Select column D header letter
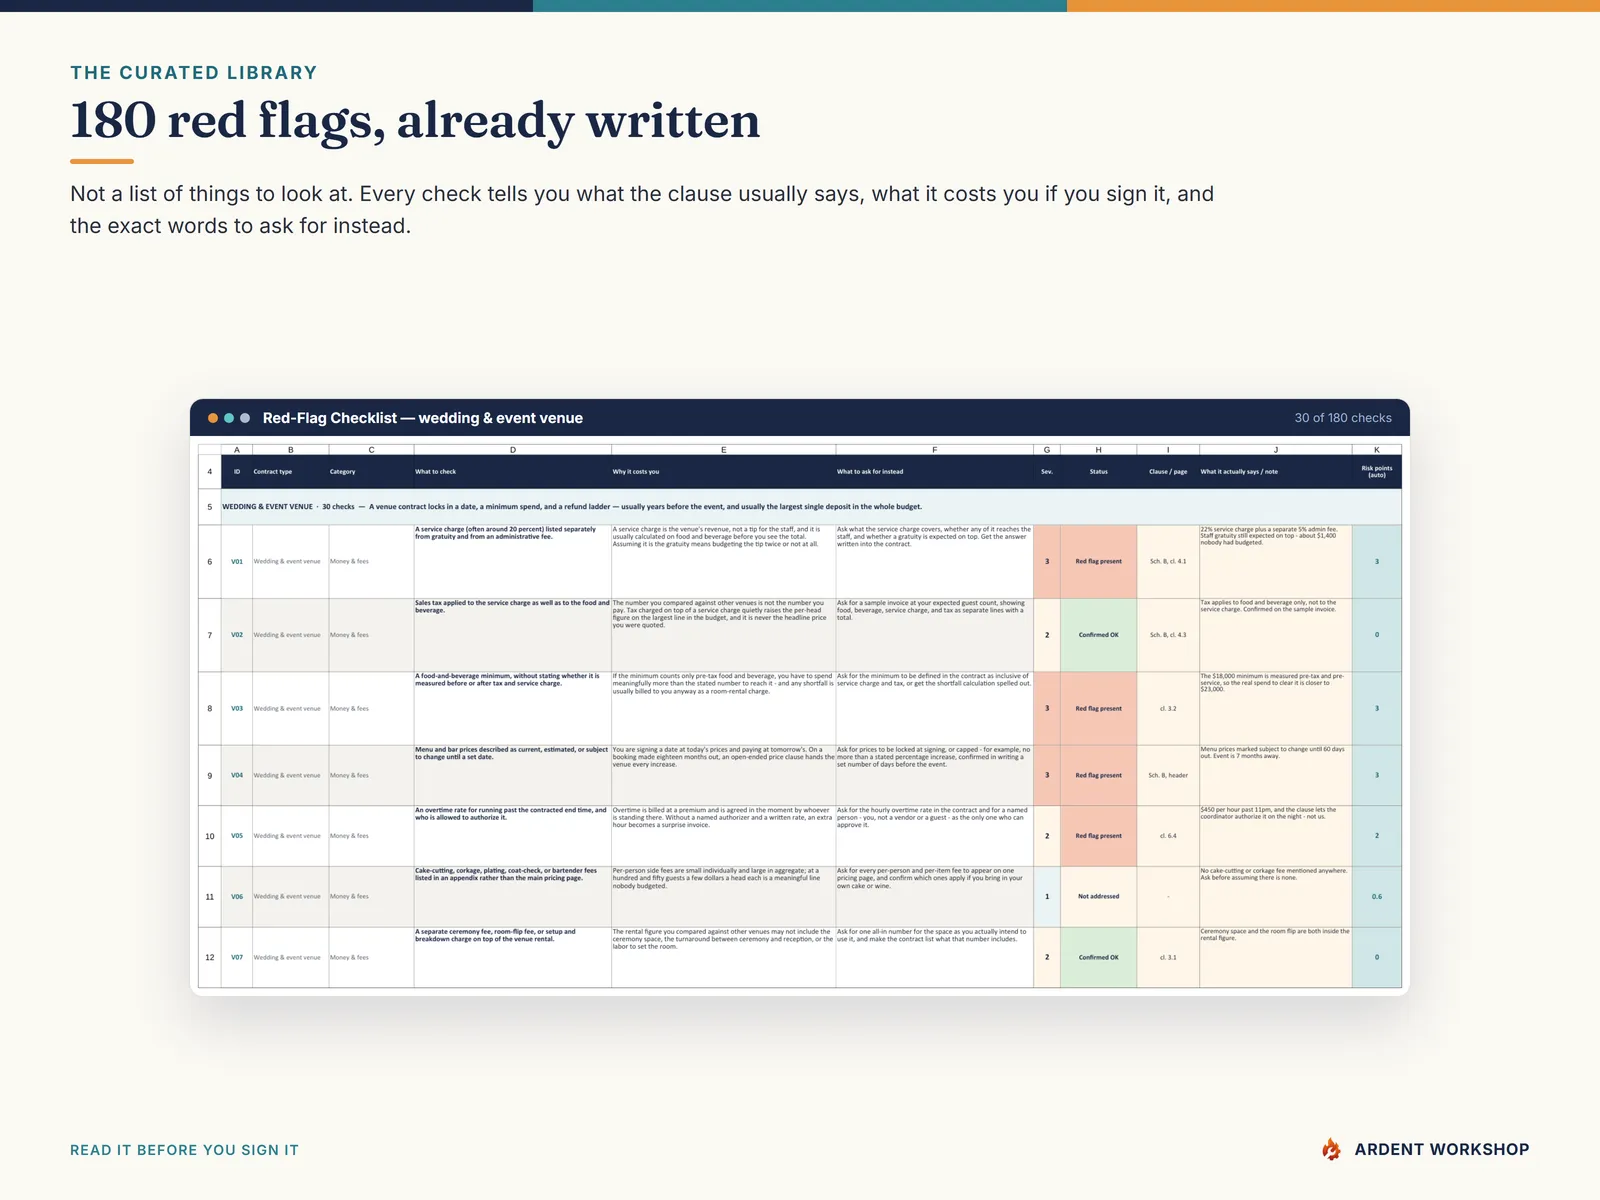 click(x=513, y=450)
